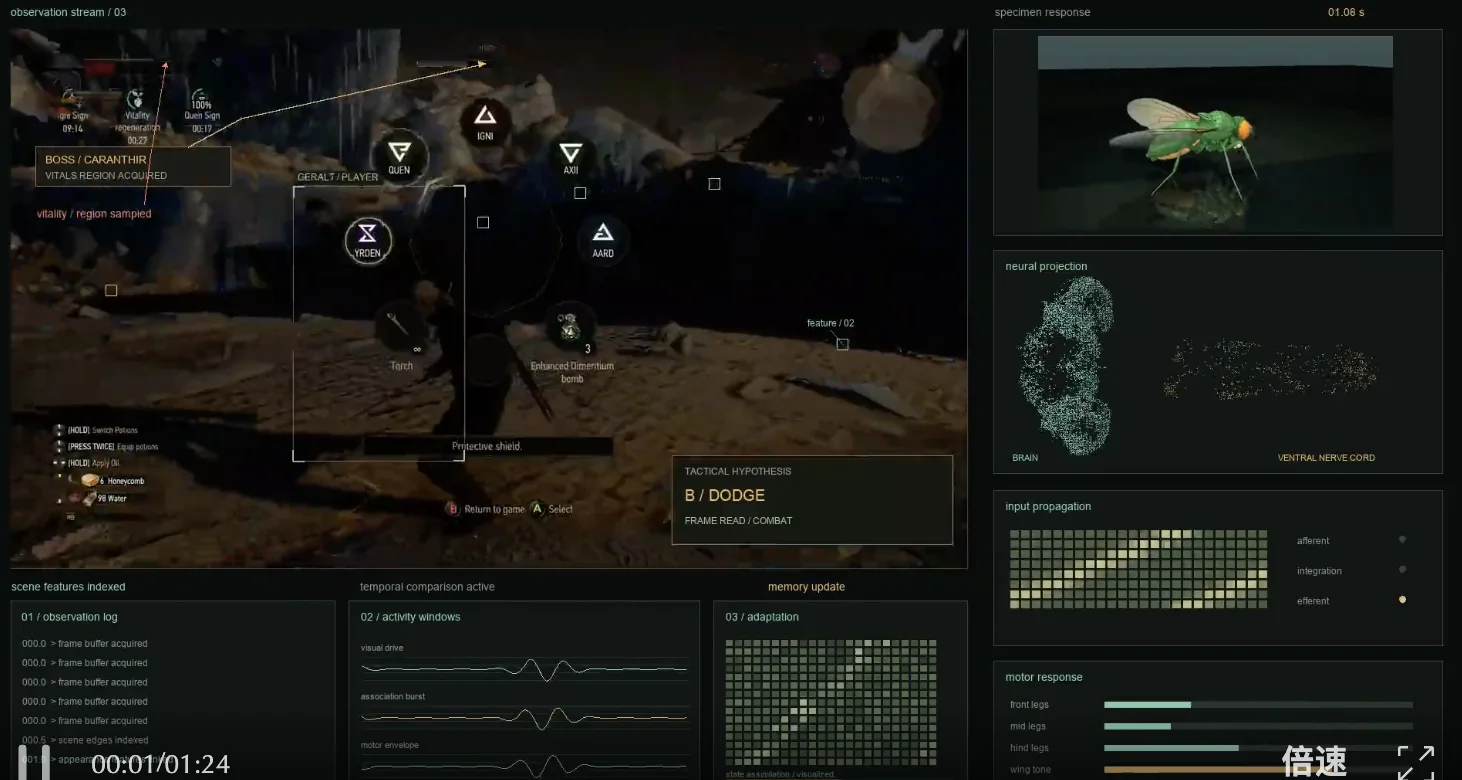Image resolution: width=1462 pixels, height=780 pixels.
Task: Click the 'VENTRAL NERVE CORD' caption
Action: coord(1326,458)
